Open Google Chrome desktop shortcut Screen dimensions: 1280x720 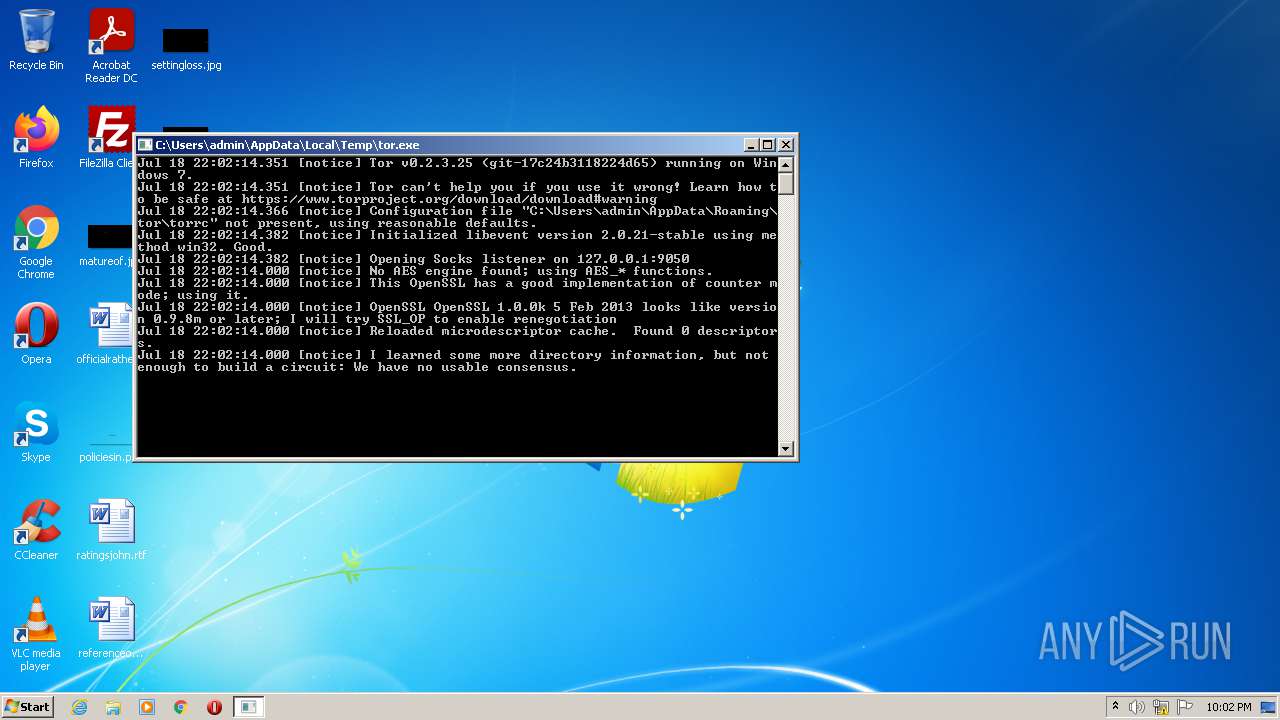click(x=36, y=242)
